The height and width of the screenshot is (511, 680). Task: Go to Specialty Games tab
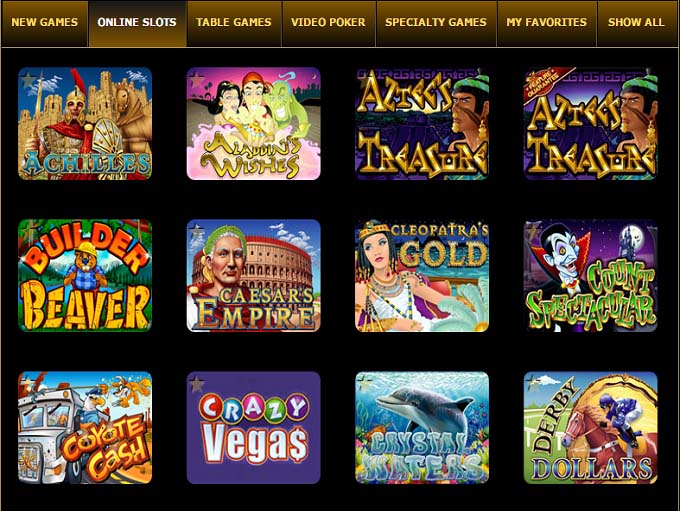pos(436,23)
